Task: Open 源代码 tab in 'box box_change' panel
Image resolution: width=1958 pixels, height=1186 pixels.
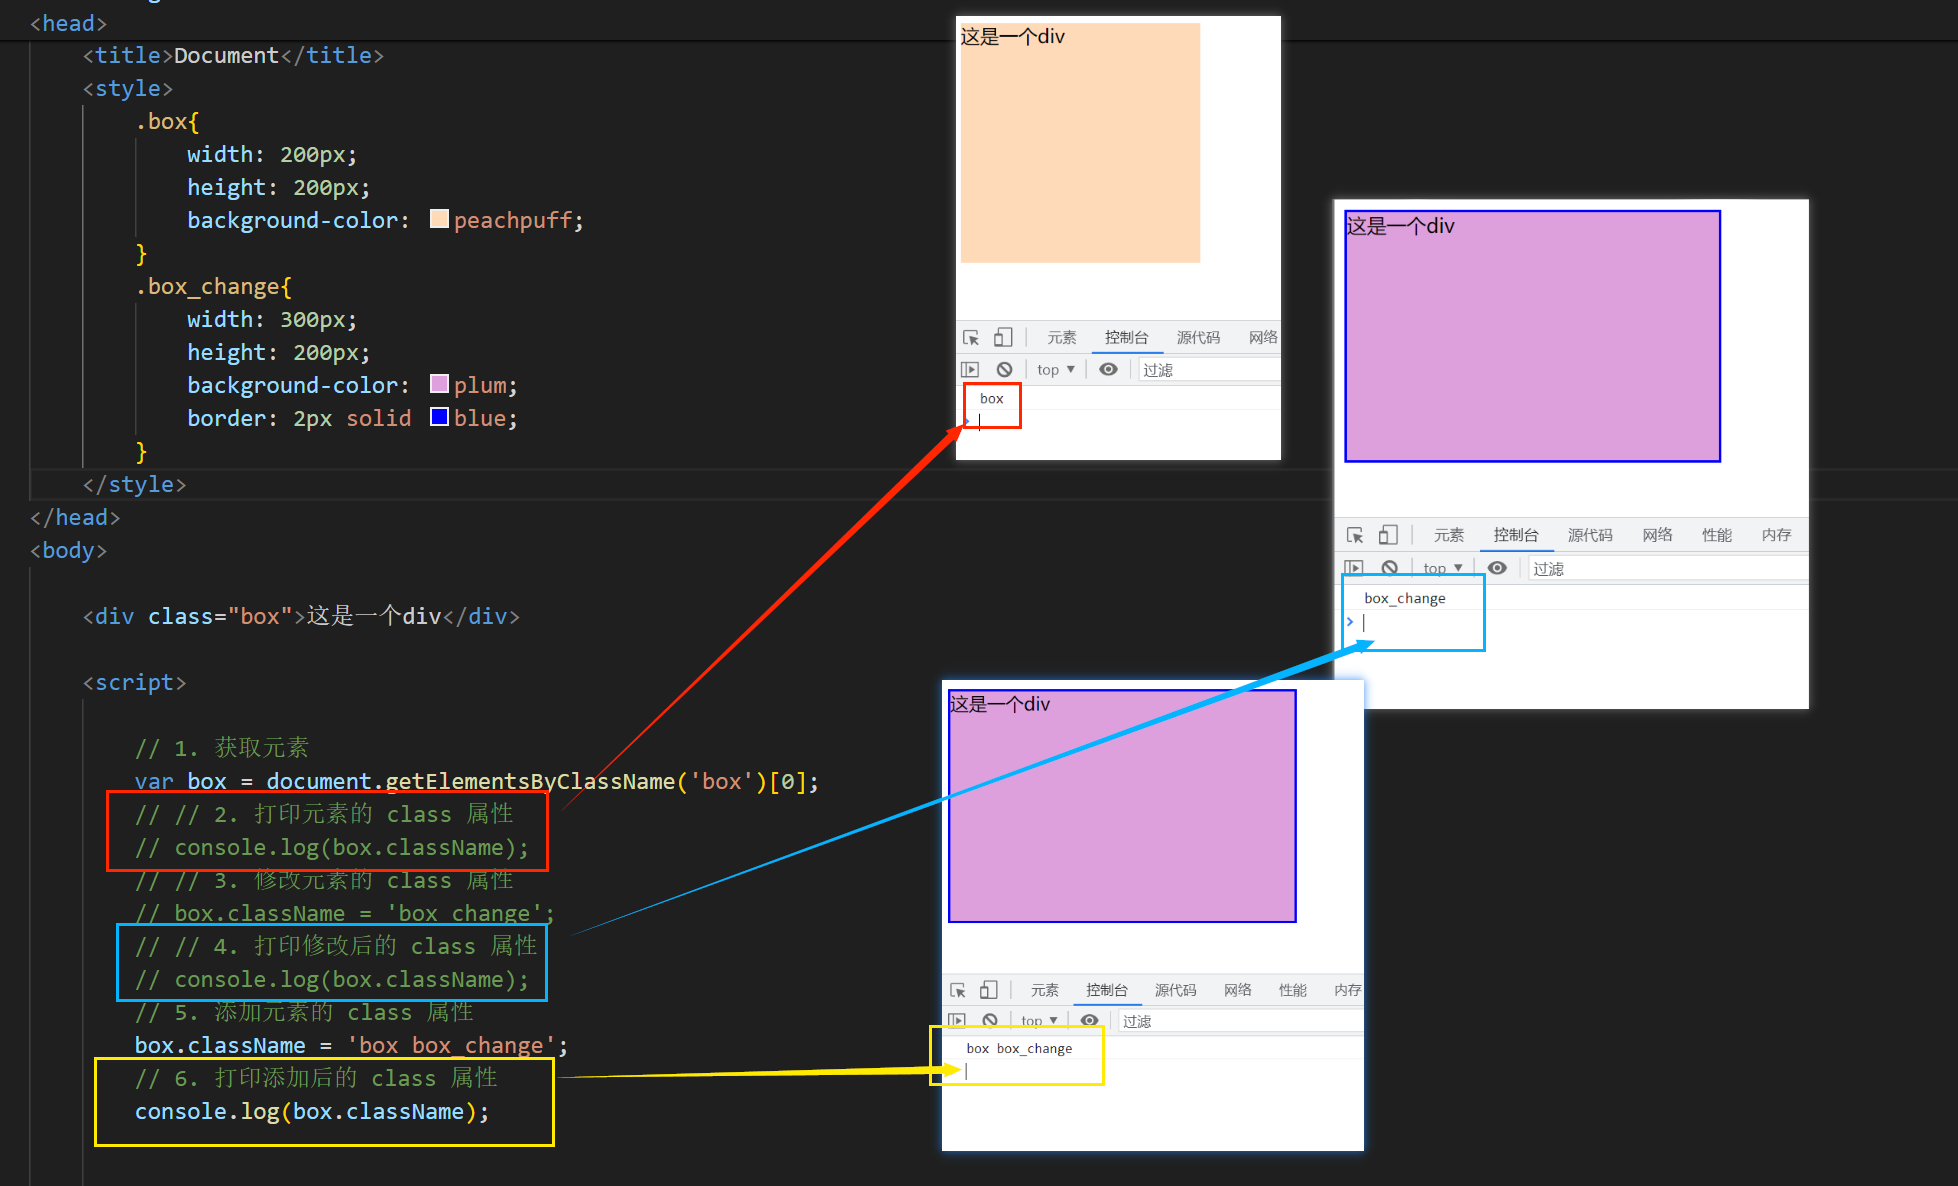Action: pyautogui.click(x=1175, y=990)
